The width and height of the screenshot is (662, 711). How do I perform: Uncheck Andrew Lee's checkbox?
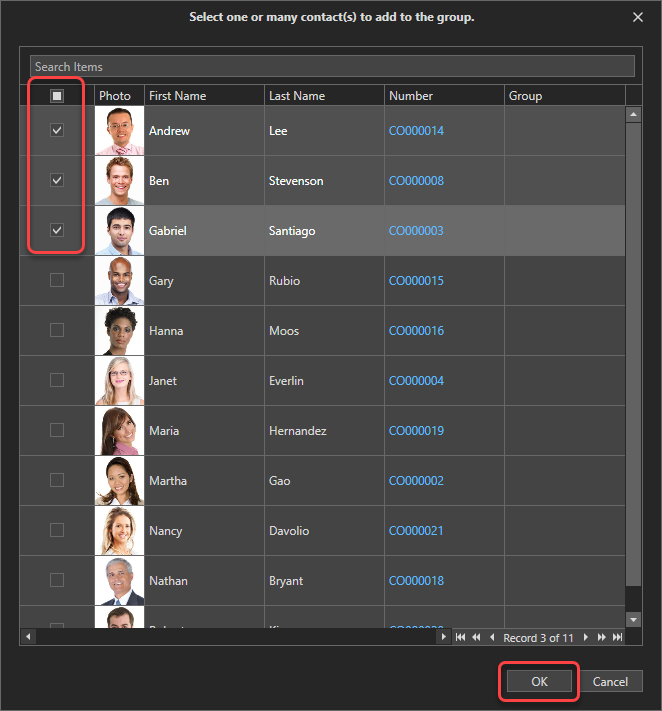57,130
